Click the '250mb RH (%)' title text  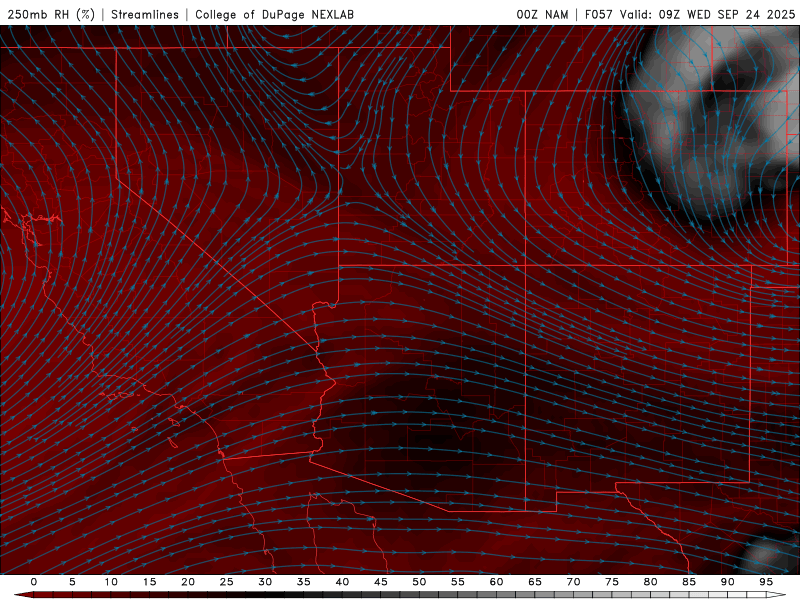coord(52,15)
